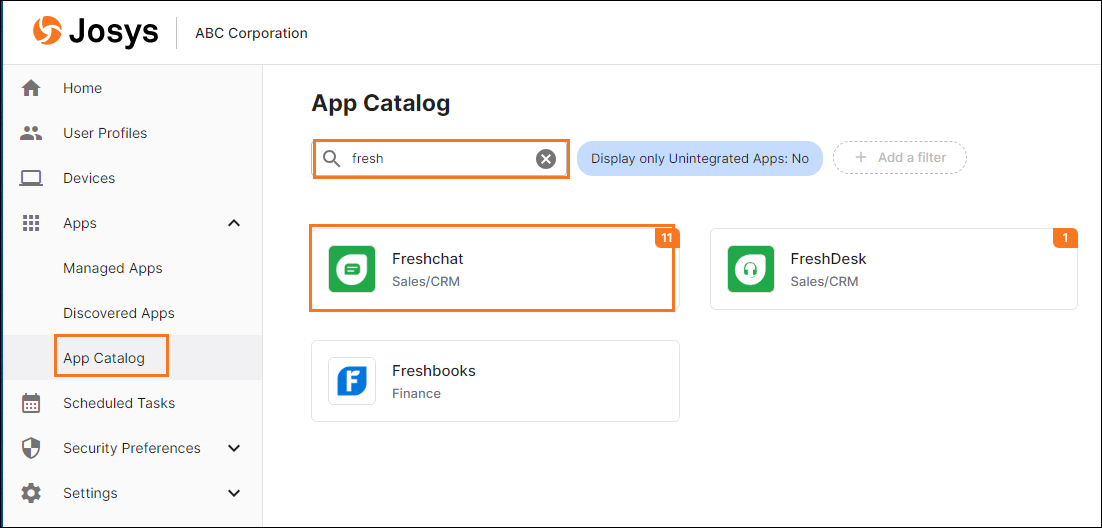Clear the search field with X
The height and width of the screenshot is (528, 1102).
546,159
